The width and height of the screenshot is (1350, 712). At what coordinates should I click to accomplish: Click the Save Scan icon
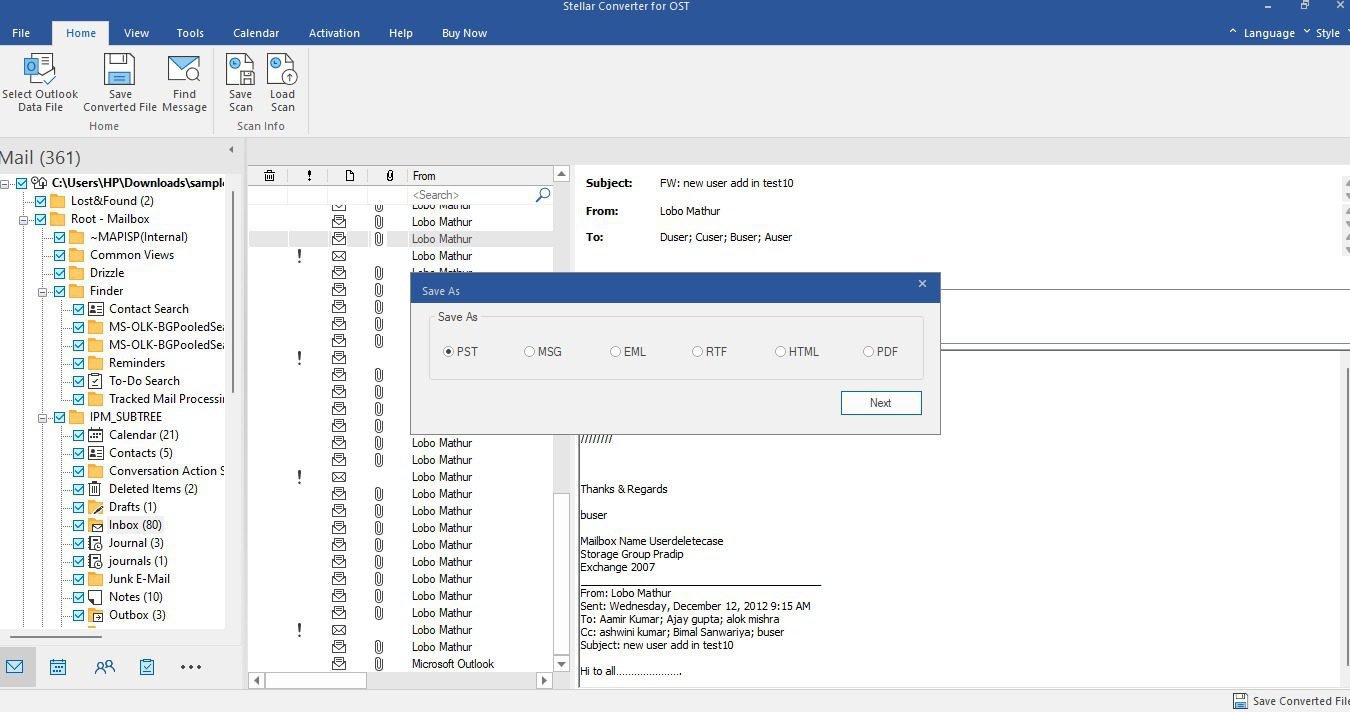coord(240,69)
